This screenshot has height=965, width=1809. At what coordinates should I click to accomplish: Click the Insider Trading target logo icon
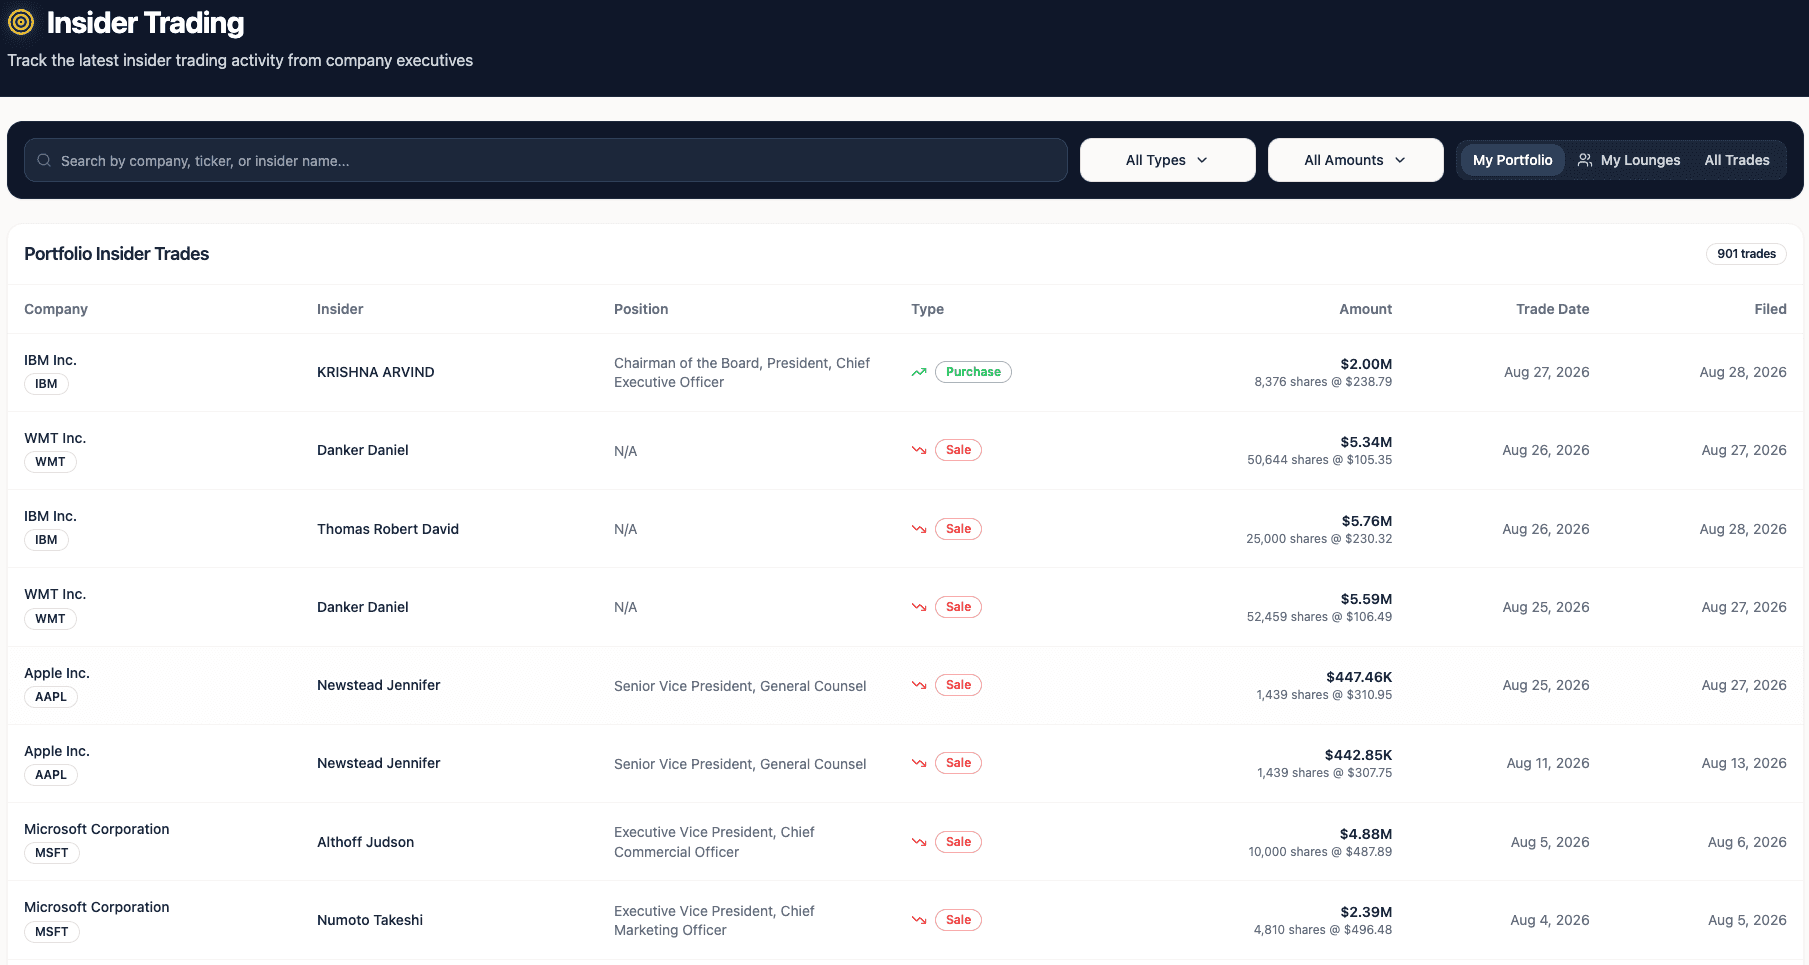pyautogui.click(x=21, y=22)
